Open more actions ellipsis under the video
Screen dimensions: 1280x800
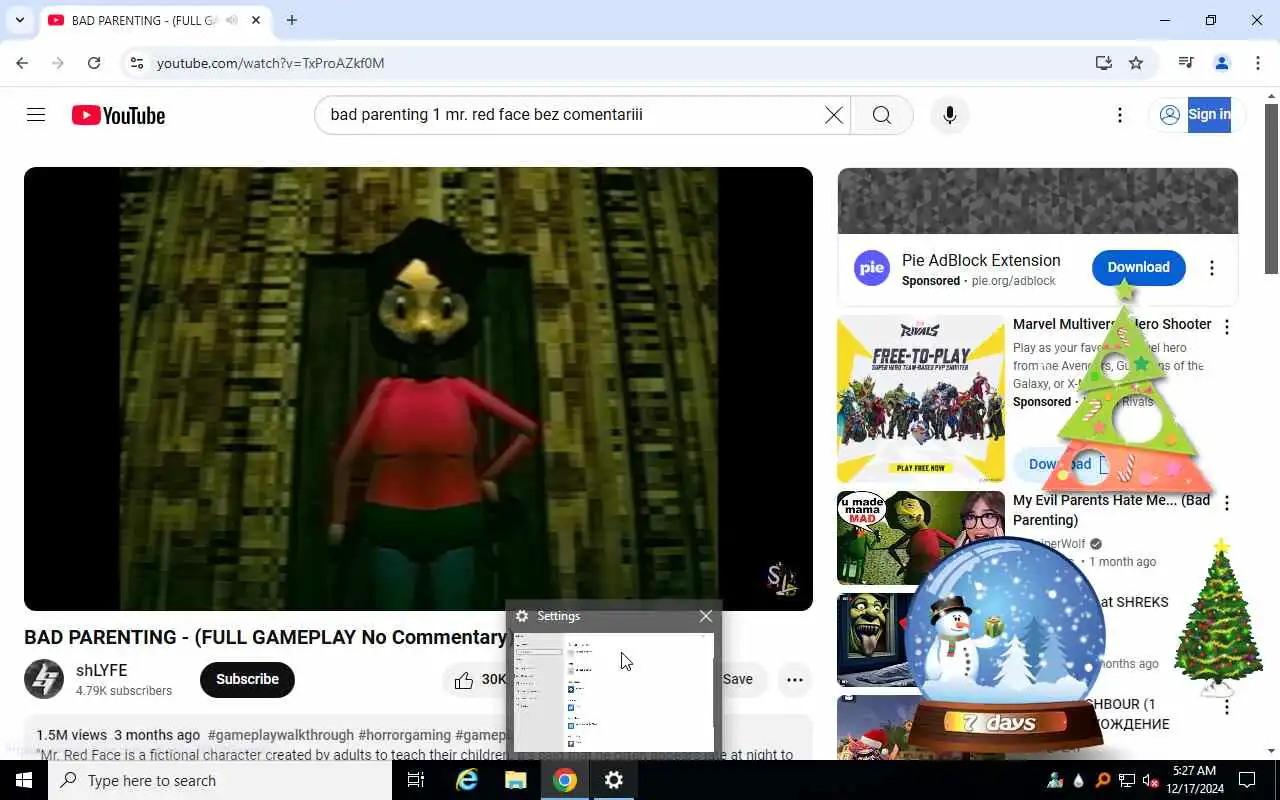795,679
